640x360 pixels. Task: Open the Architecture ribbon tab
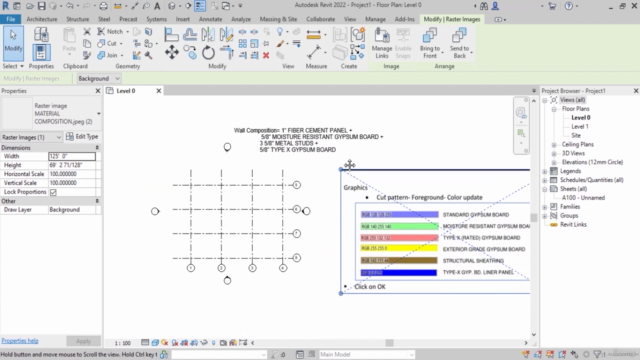[42, 19]
